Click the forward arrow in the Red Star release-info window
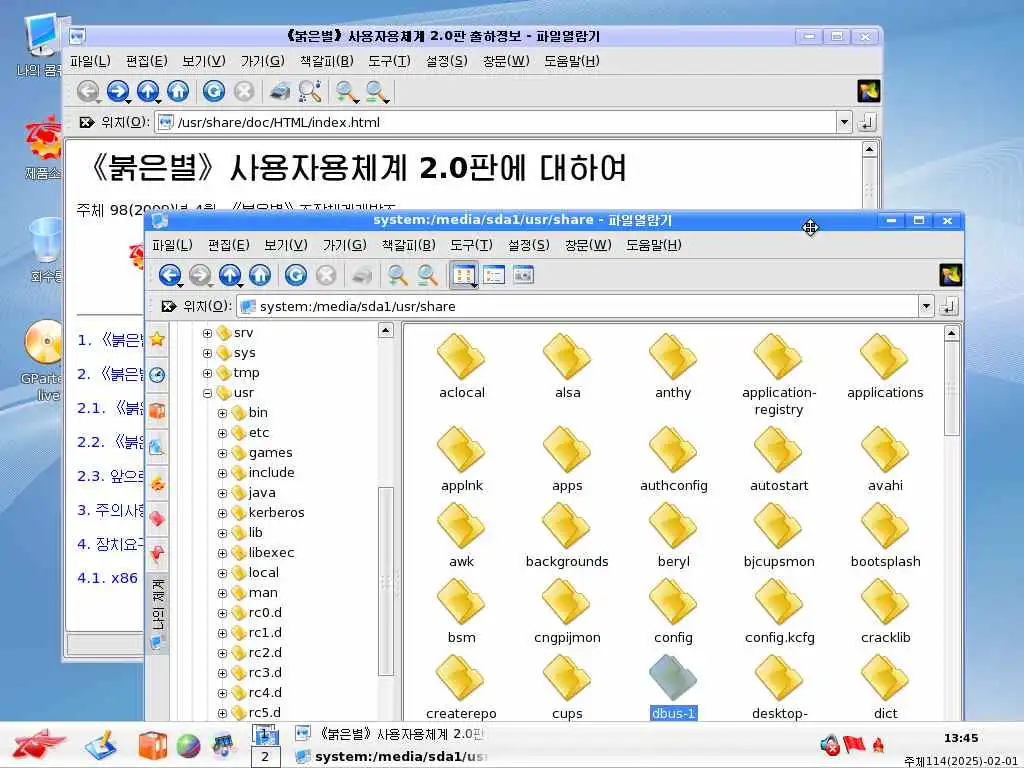 click(x=118, y=91)
